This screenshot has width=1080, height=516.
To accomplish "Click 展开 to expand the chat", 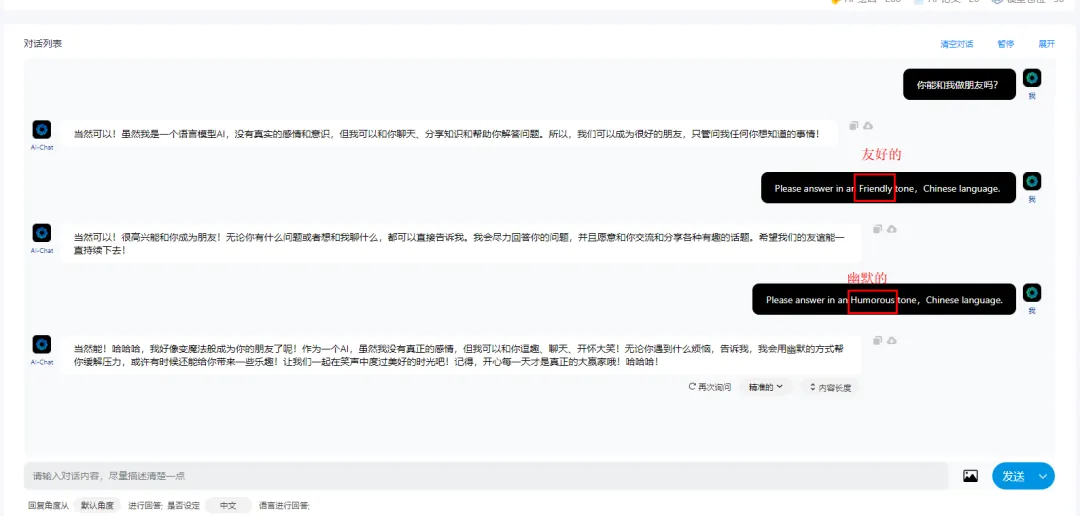I will coord(1046,44).
